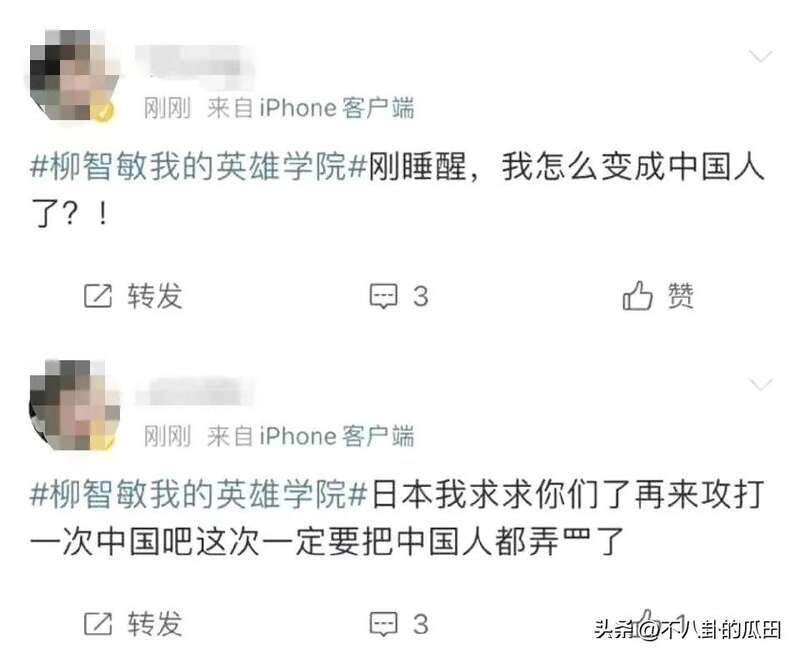Open the second post's blurred username

coord(193,391)
